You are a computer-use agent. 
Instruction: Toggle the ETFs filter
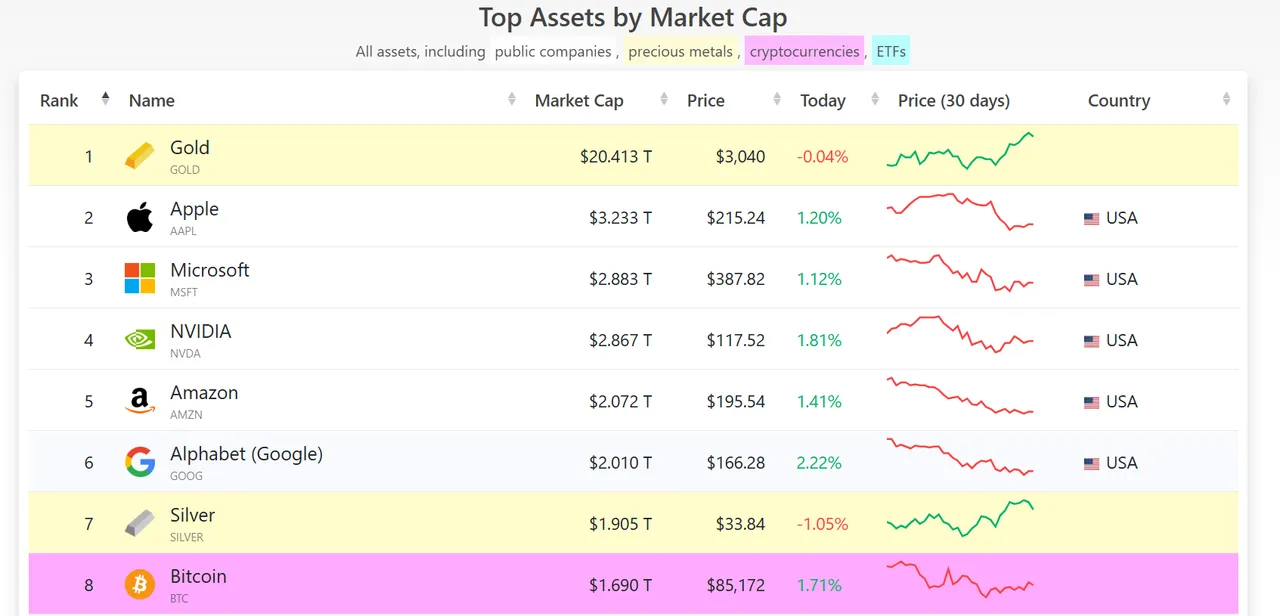point(891,51)
